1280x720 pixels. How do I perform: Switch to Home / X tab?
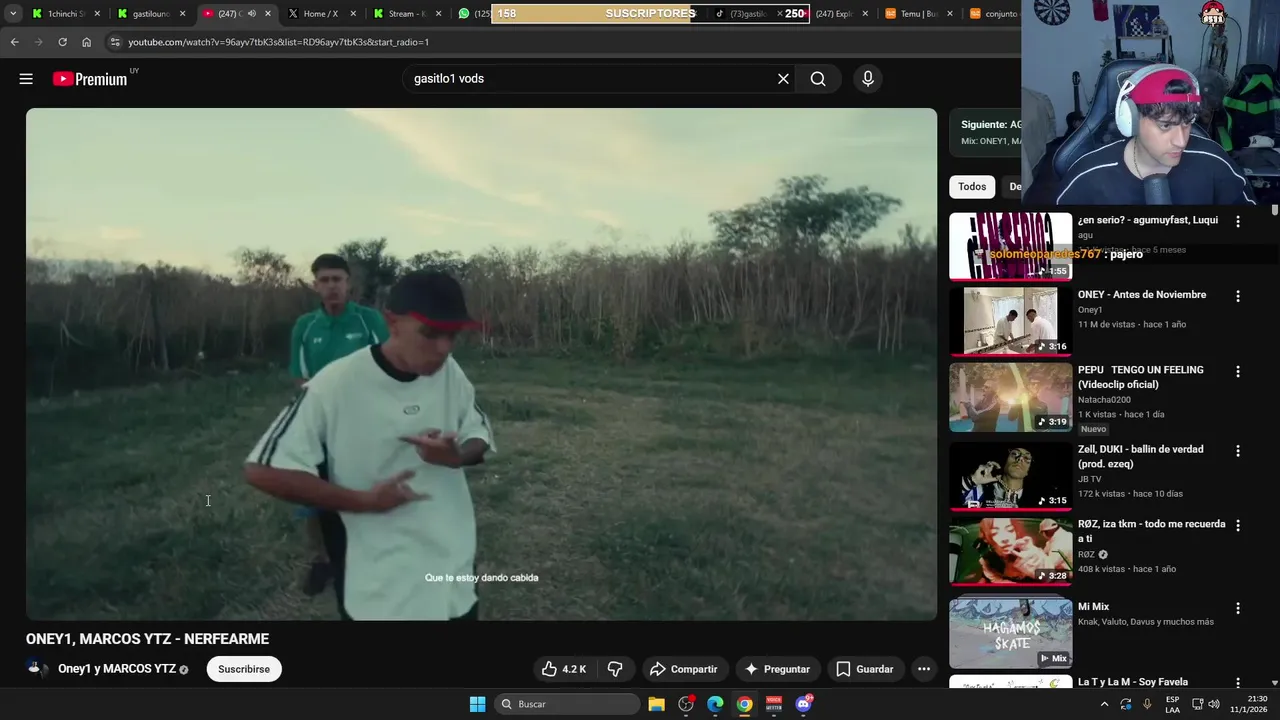[x=321, y=14]
